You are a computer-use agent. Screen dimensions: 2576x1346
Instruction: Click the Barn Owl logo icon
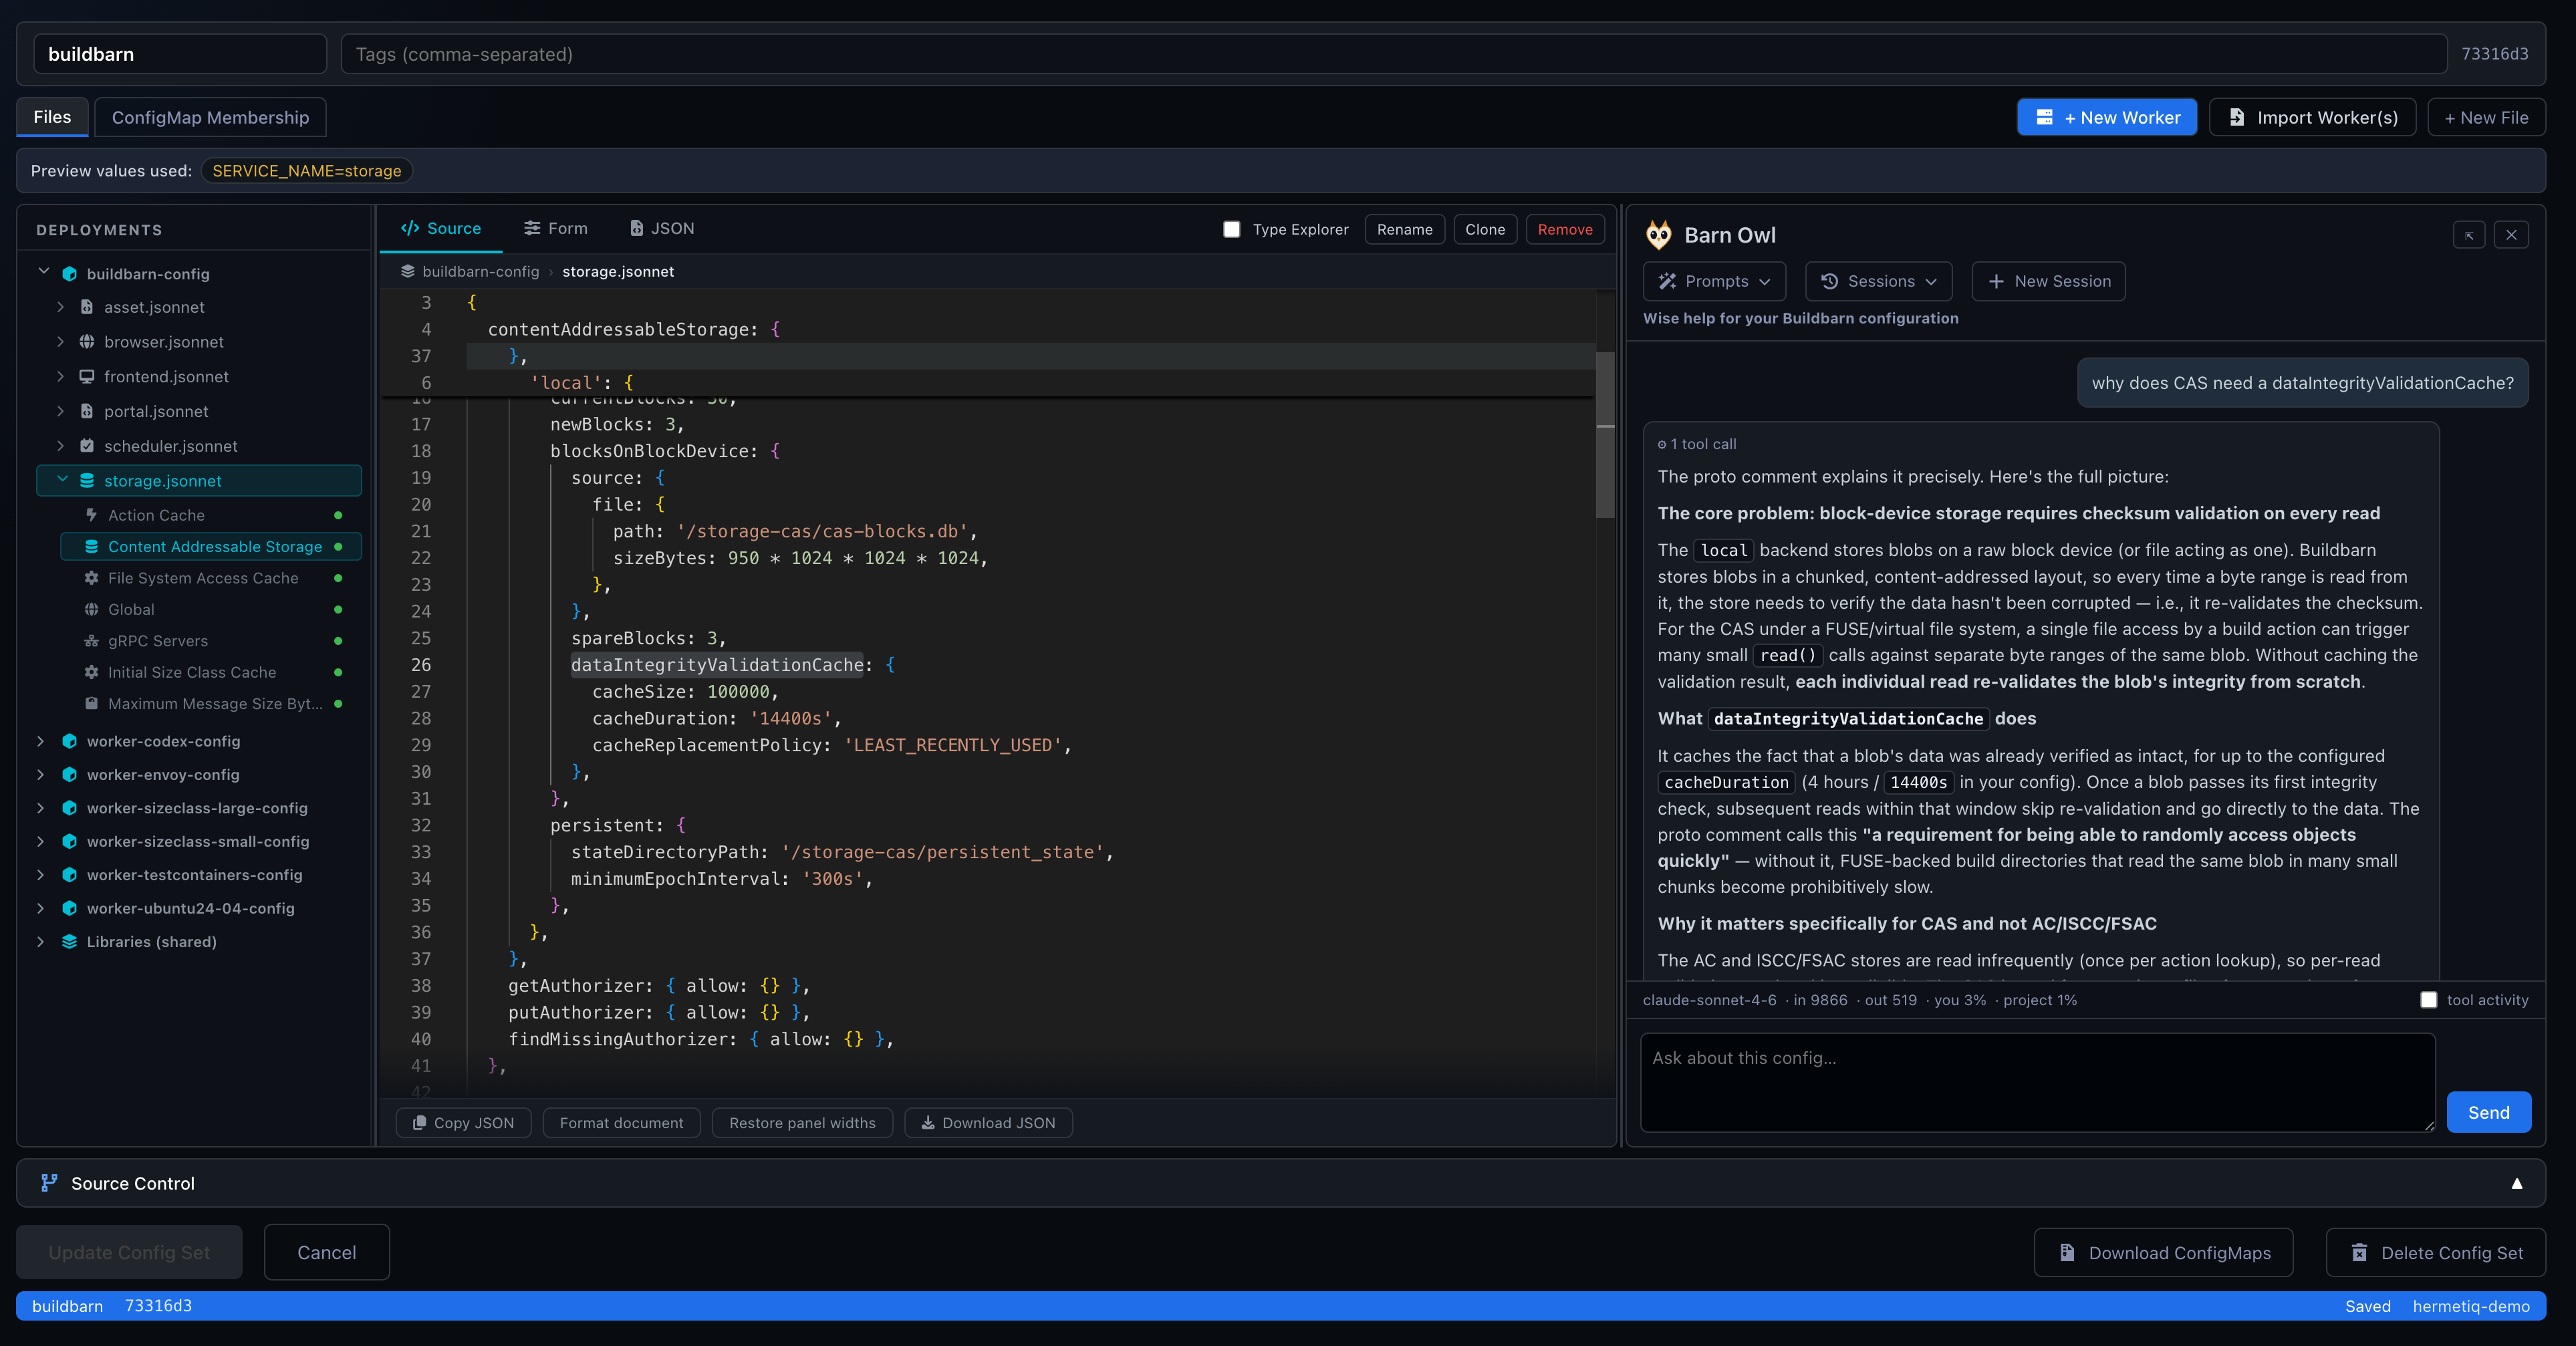click(1658, 235)
